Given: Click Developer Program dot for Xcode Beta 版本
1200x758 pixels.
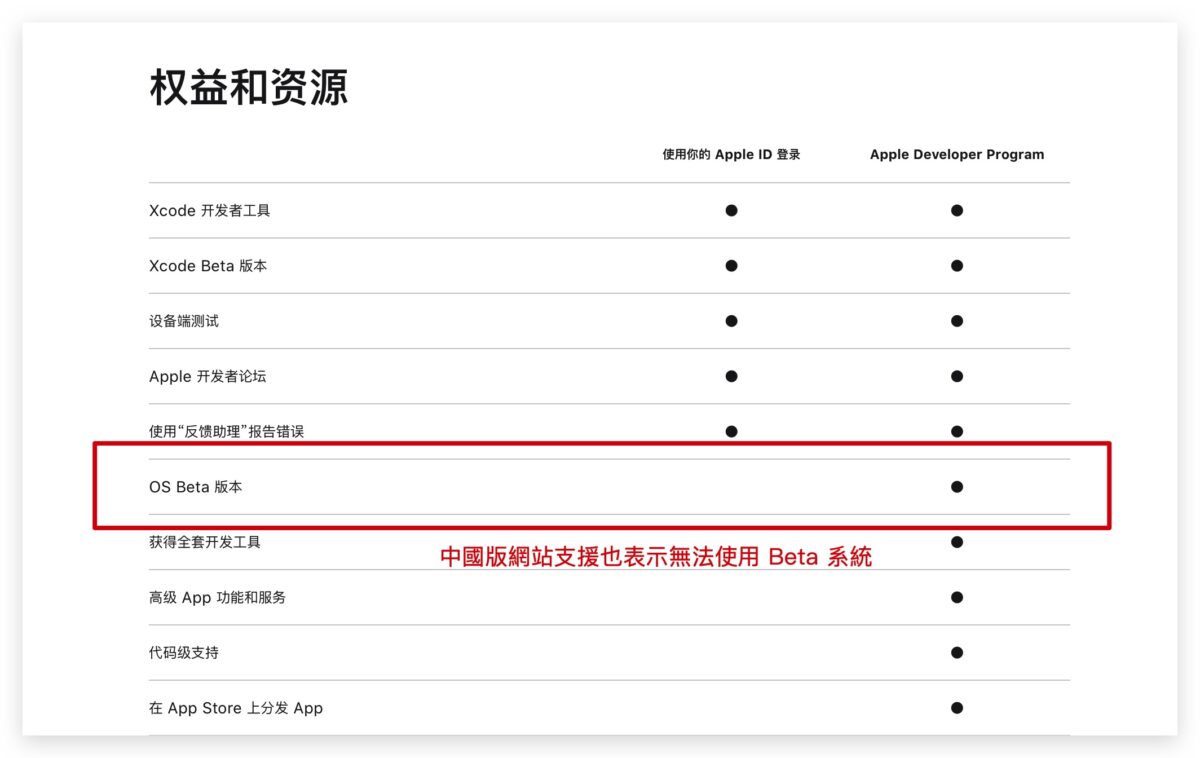Looking at the screenshot, I should coord(957,266).
